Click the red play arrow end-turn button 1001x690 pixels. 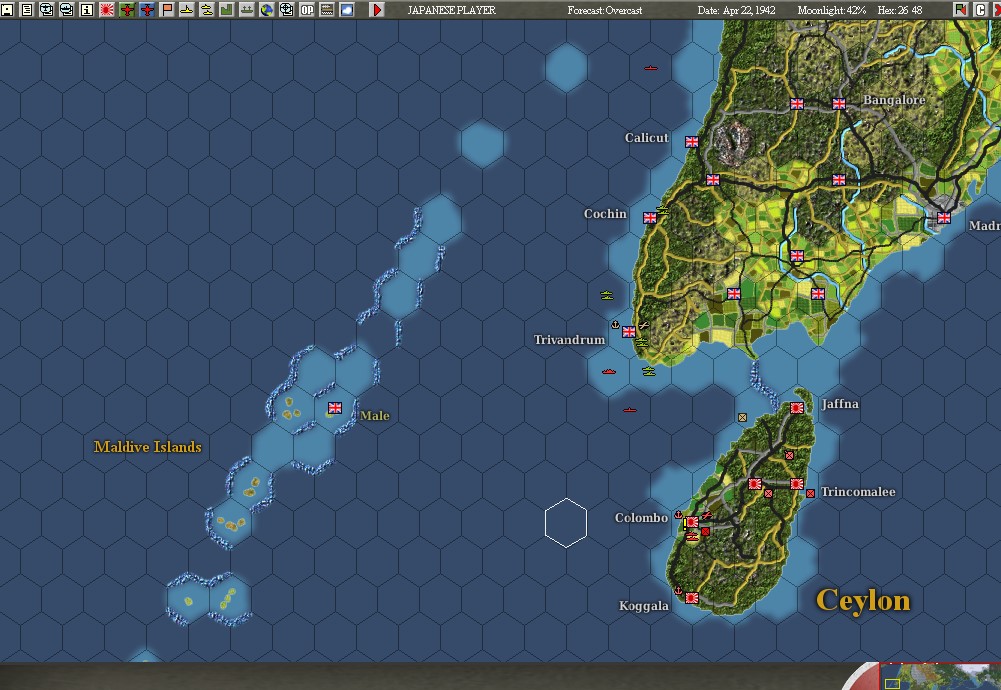pyautogui.click(x=377, y=10)
